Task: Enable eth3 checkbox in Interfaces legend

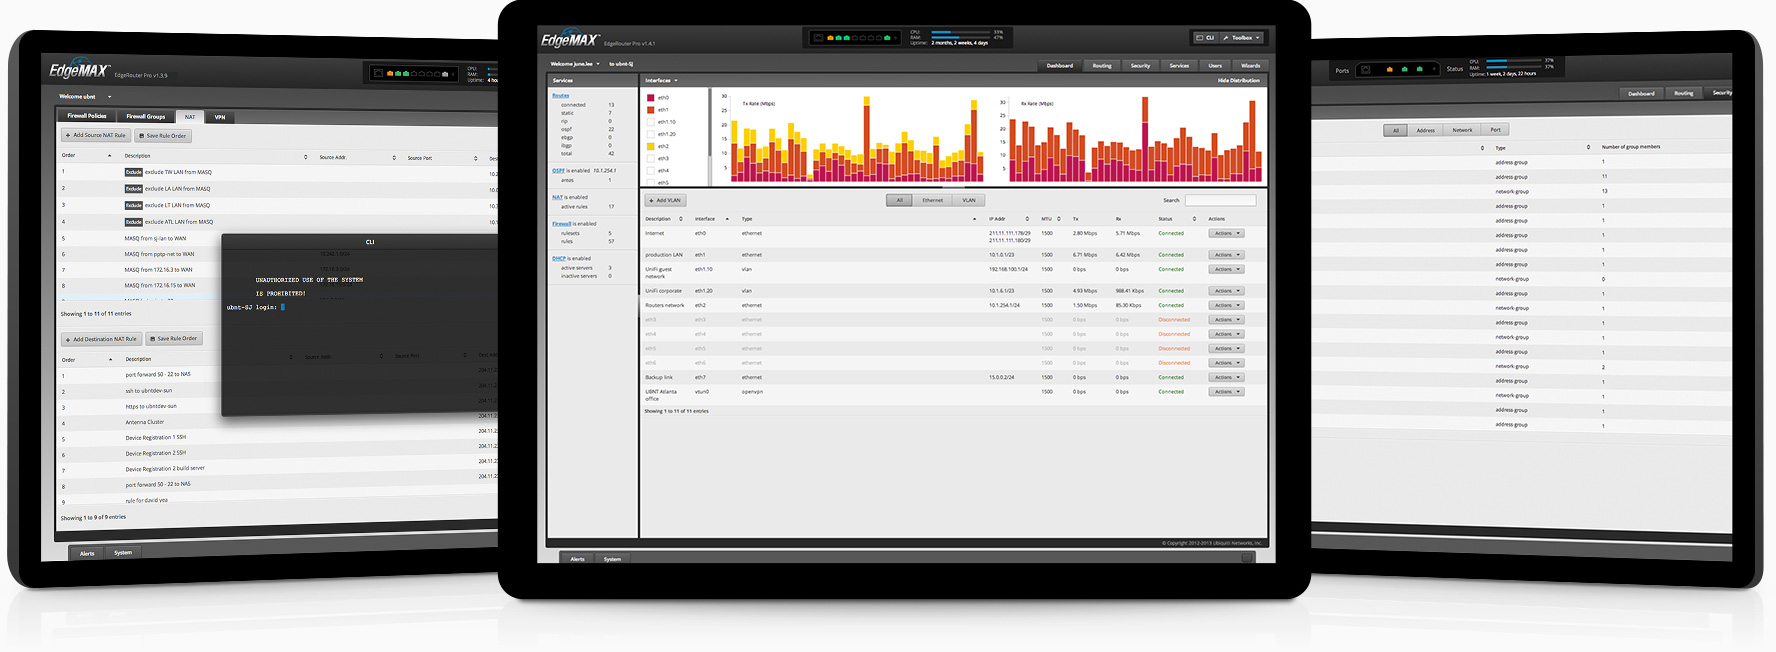Action: coord(650,158)
